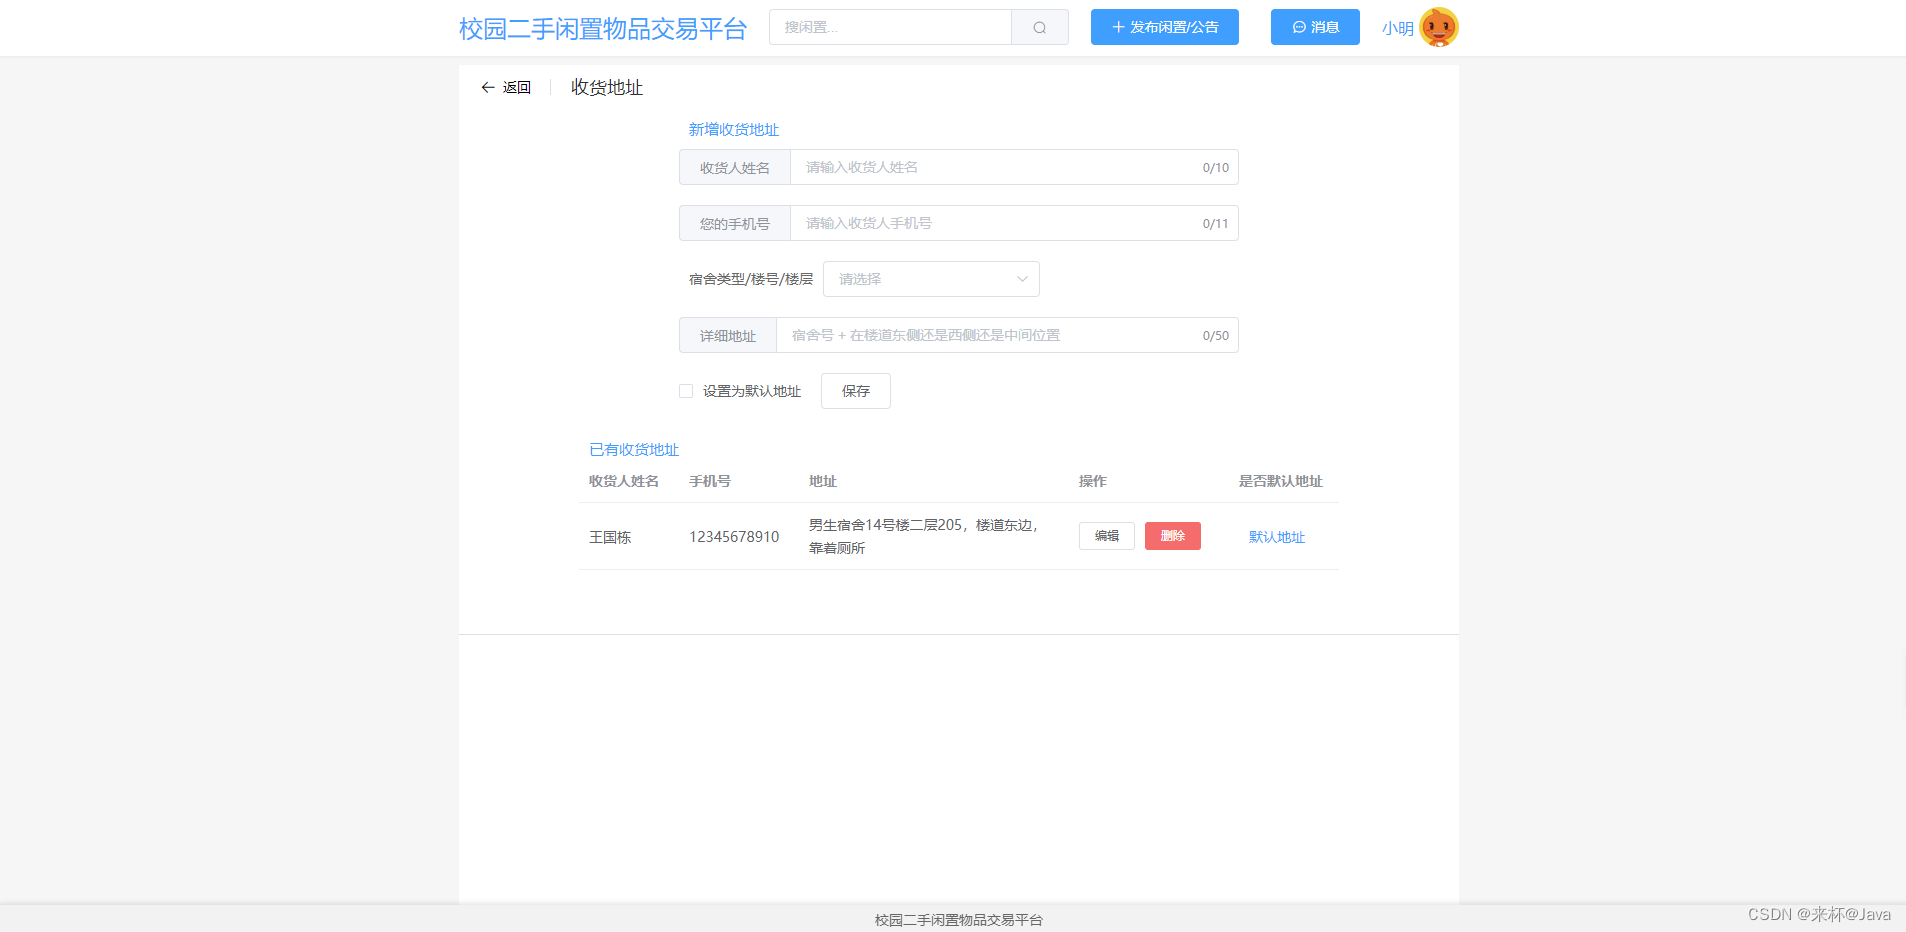Click phone number 12345678910 cell
Image resolution: width=1906 pixels, height=932 pixels.
[734, 537]
